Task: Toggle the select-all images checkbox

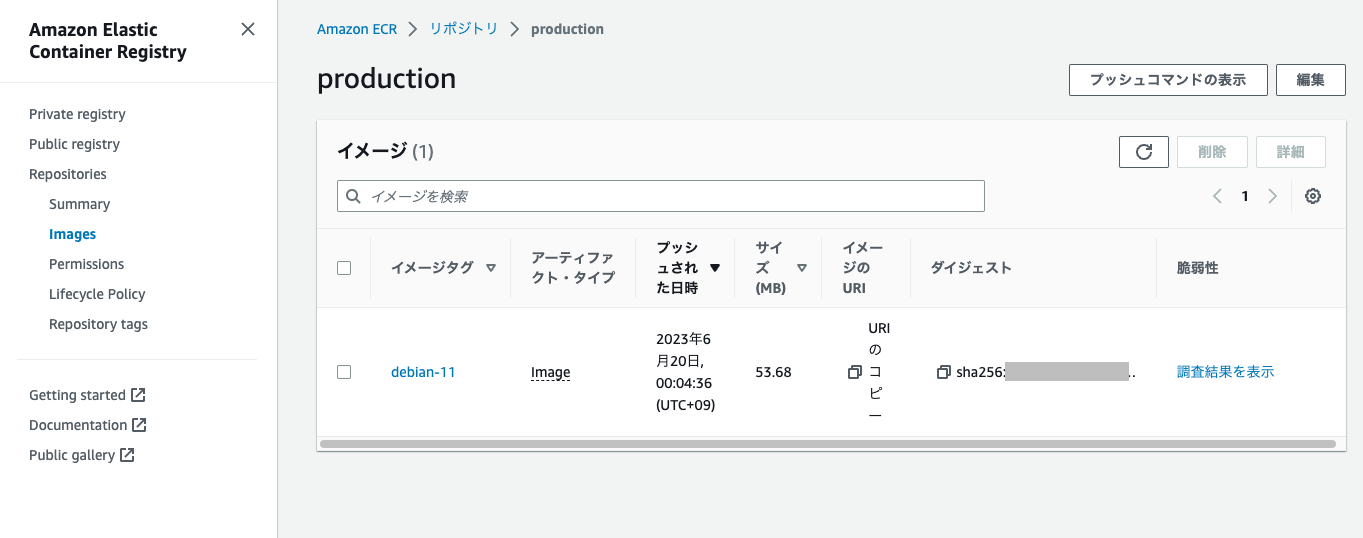Action: [x=344, y=268]
